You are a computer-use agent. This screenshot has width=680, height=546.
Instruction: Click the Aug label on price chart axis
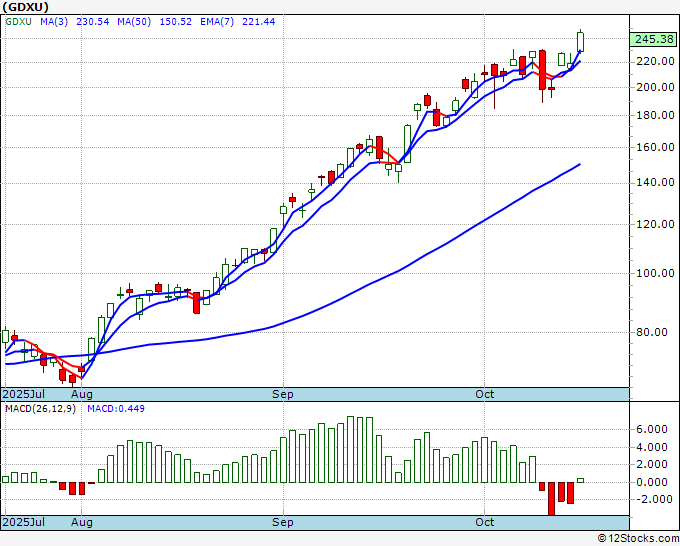(82, 394)
